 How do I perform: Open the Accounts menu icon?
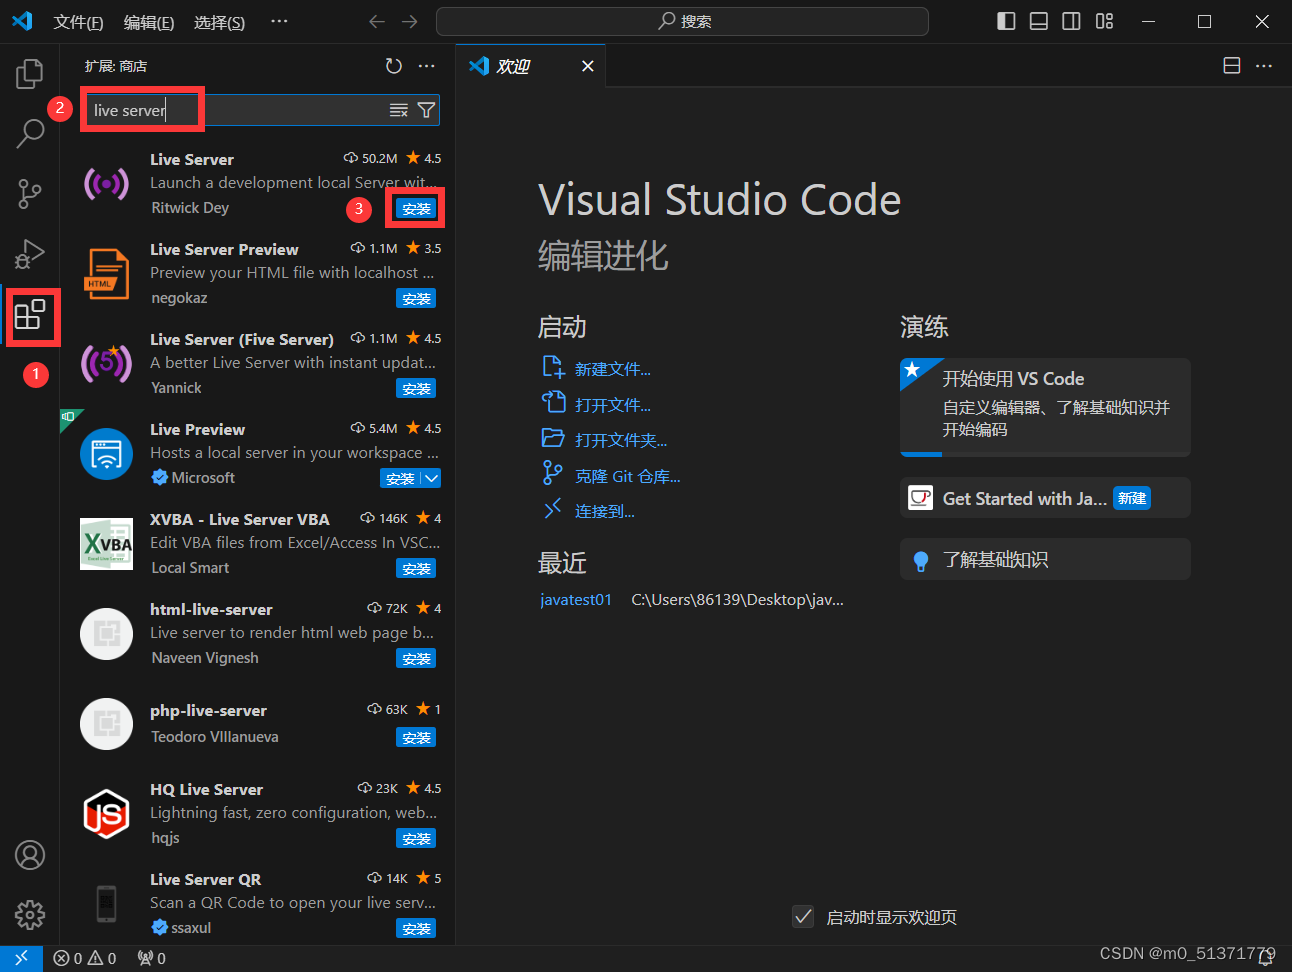30,855
